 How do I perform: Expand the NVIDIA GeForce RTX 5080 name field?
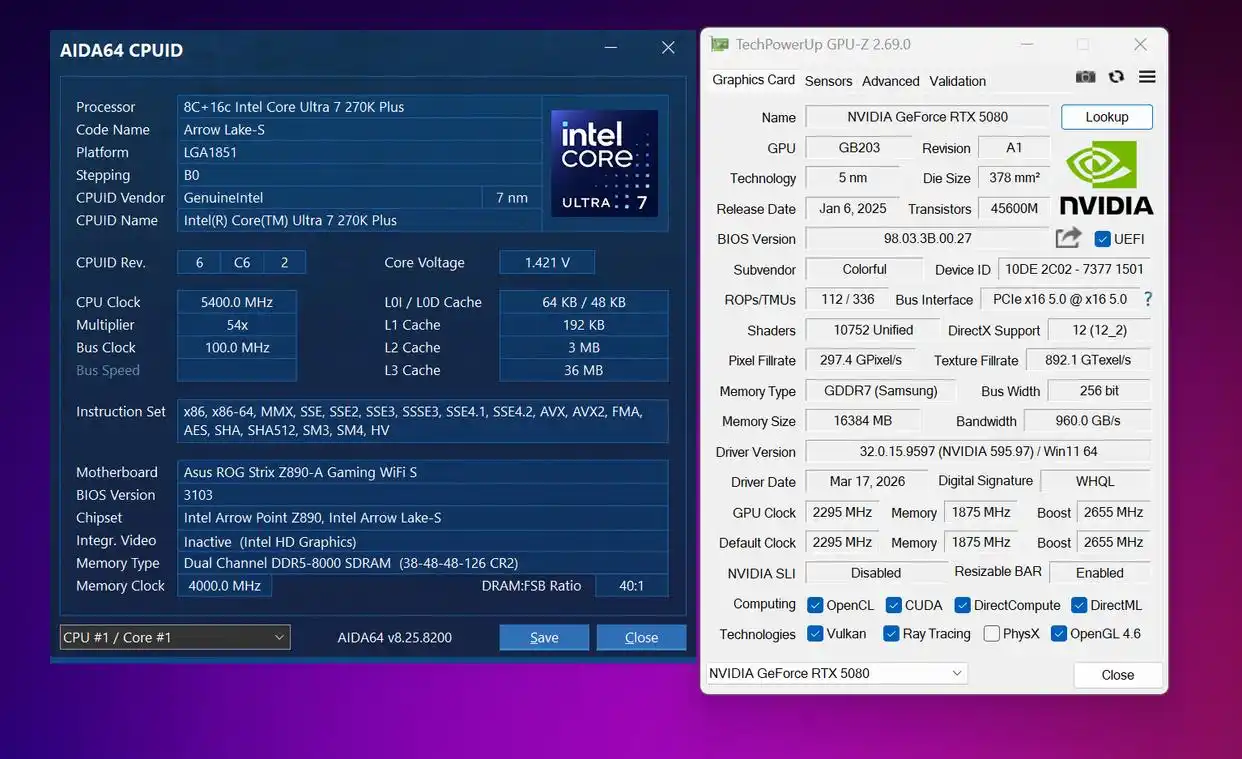point(926,116)
